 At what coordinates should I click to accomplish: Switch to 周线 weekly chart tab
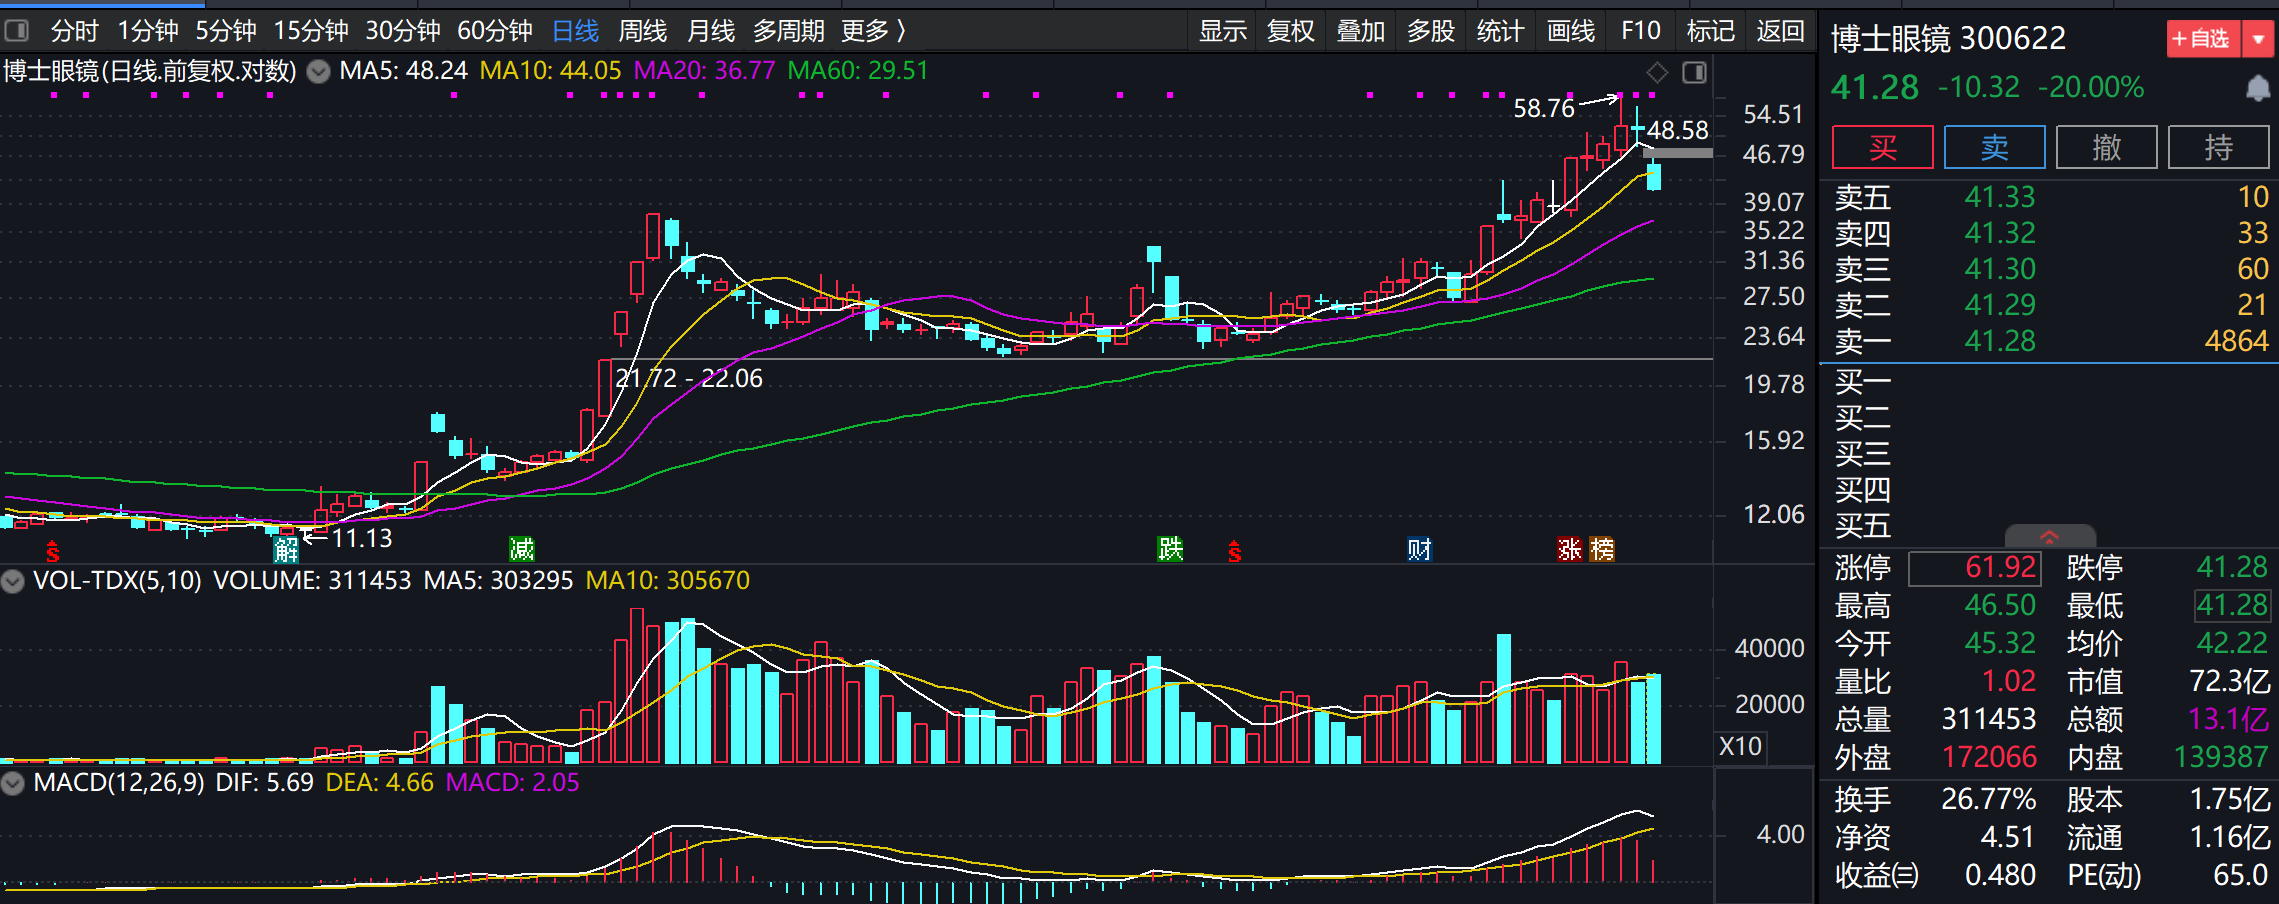tap(642, 31)
